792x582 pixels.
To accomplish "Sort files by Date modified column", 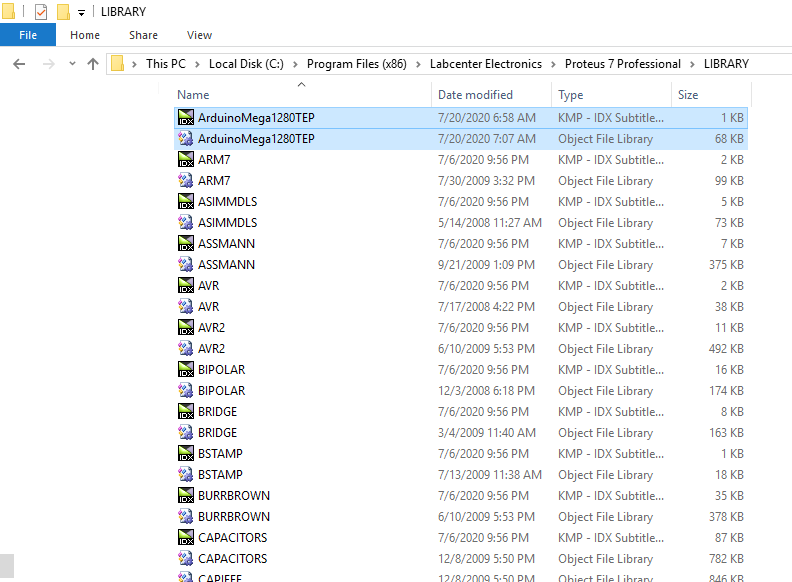I will (x=475, y=95).
